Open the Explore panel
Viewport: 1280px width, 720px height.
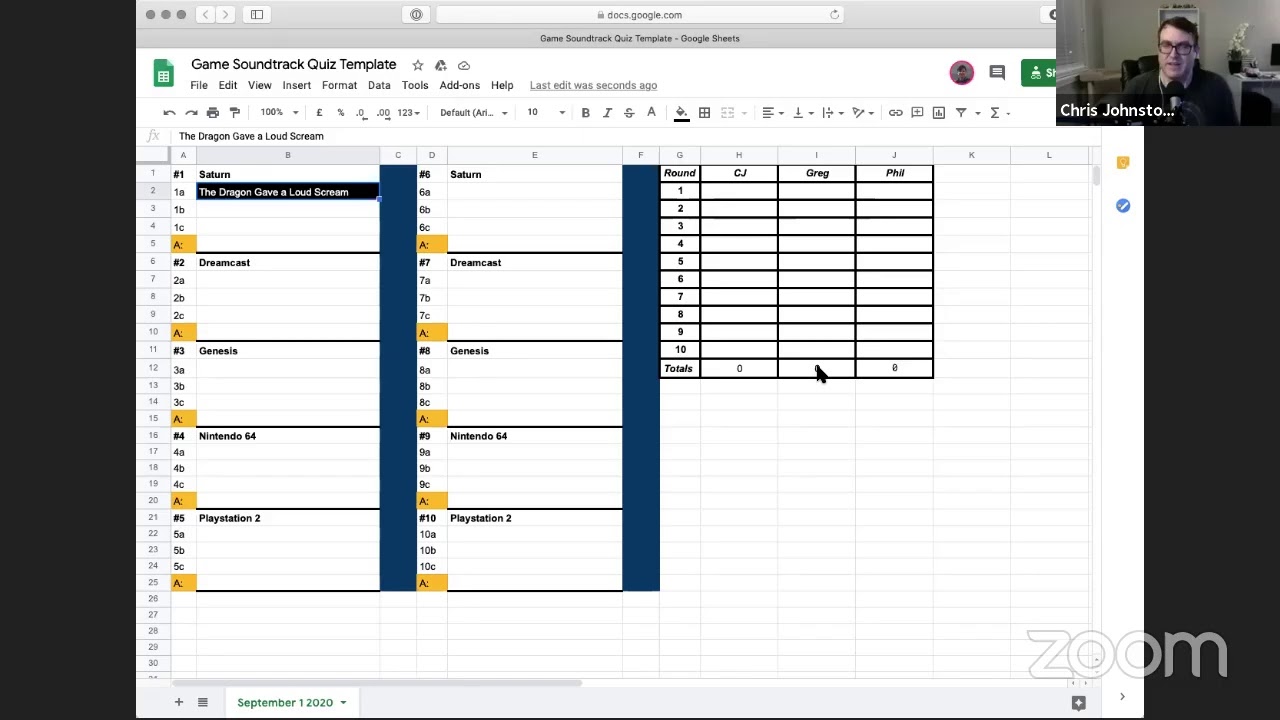coord(1078,703)
